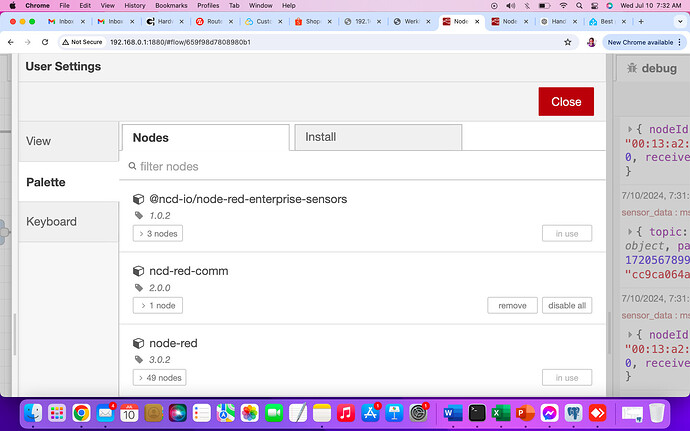Remove the ncd-red-comm package

(512, 305)
